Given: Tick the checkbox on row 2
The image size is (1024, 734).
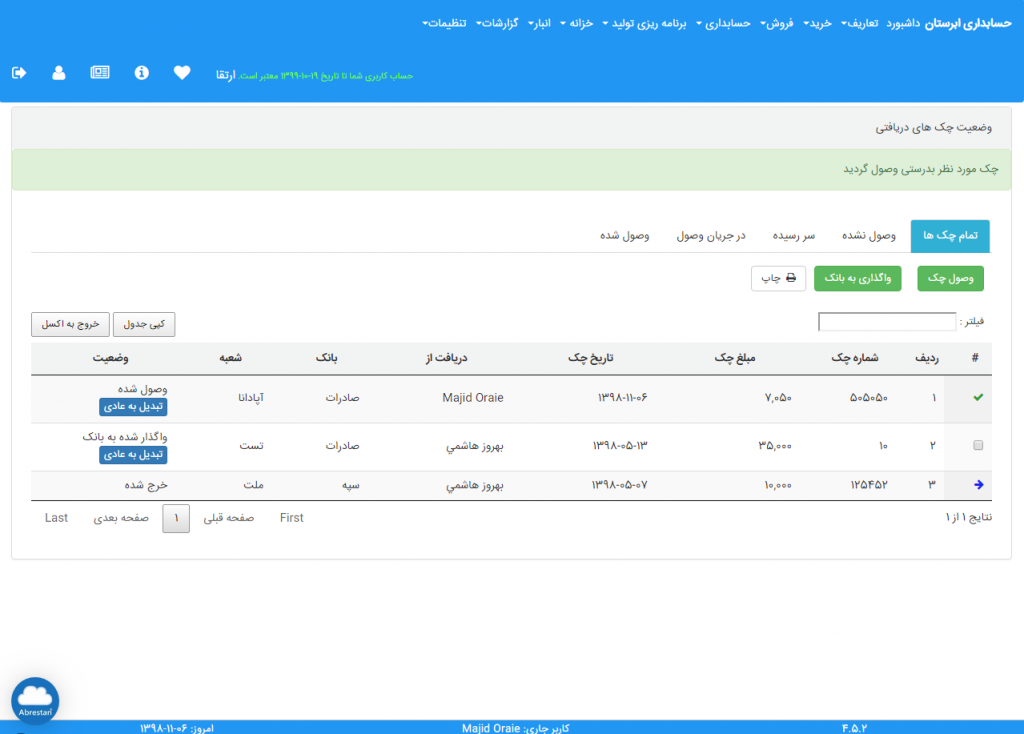Looking at the screenshot, I should [x=978, y=445].
